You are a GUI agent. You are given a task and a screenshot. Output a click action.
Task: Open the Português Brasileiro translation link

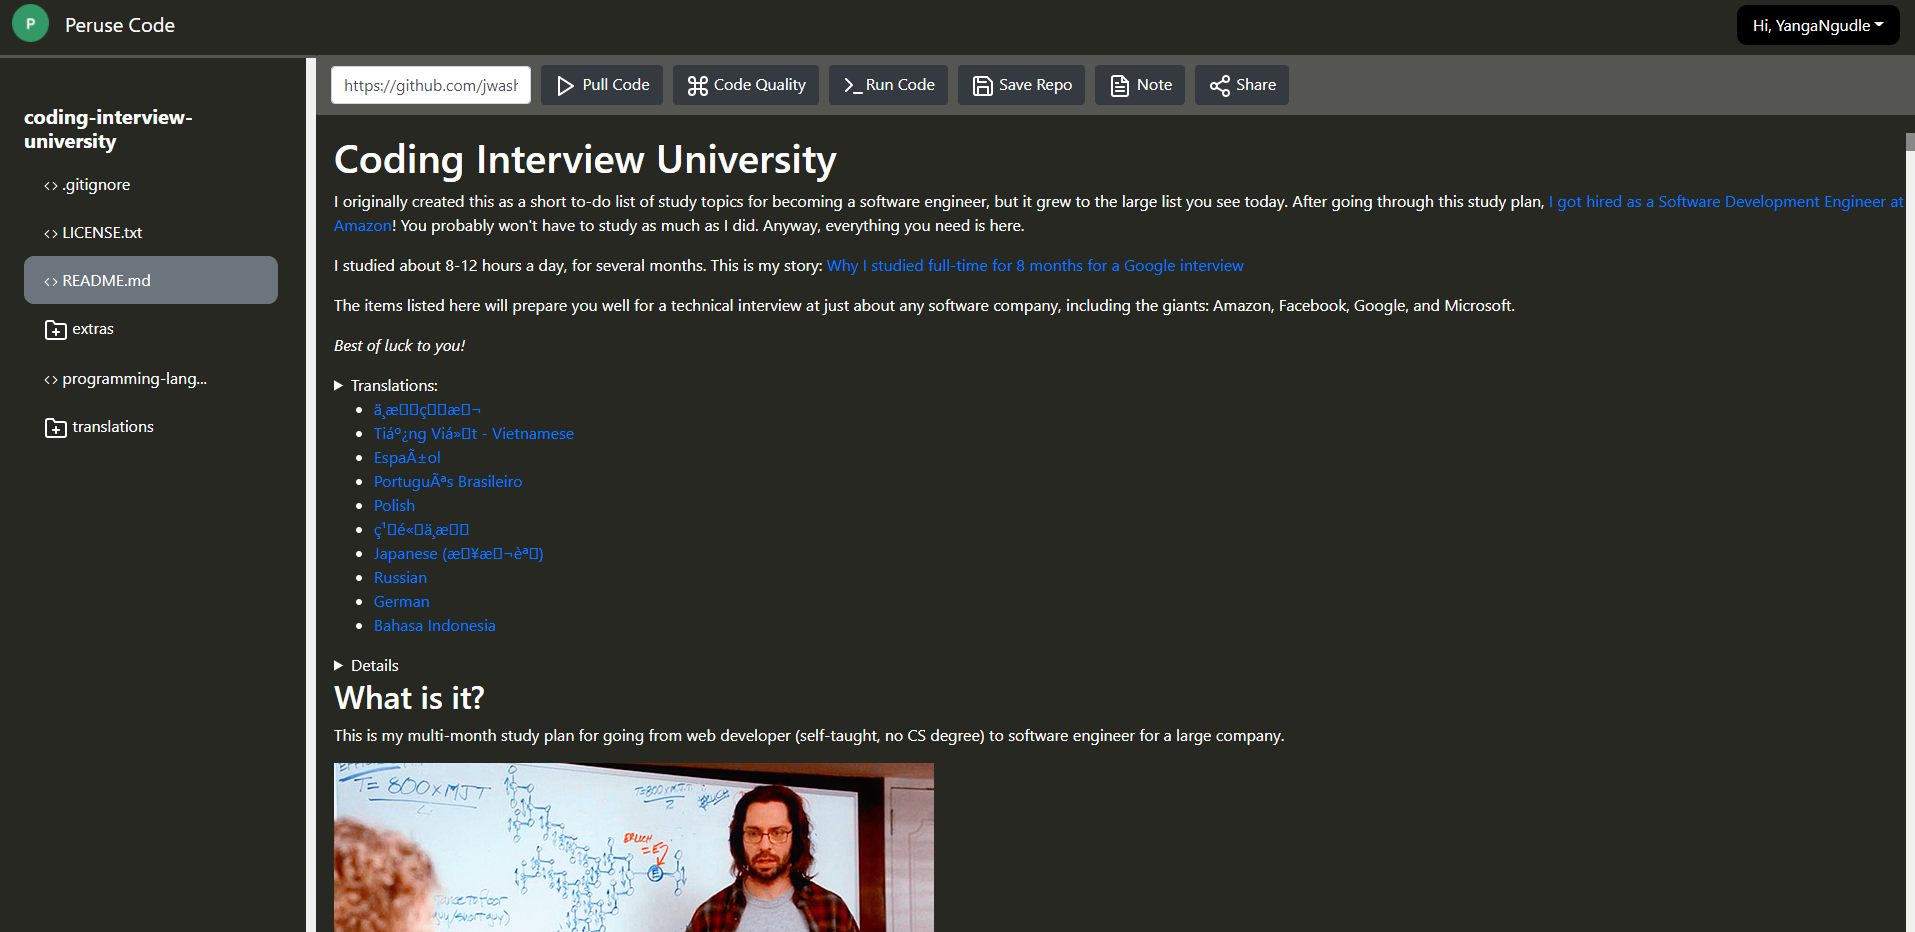coord(448,482)
